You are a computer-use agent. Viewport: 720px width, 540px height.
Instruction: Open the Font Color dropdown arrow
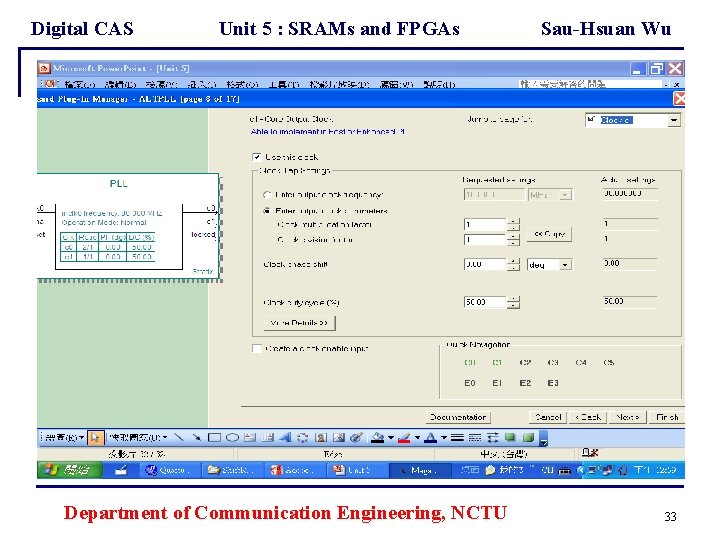point(444,438)
